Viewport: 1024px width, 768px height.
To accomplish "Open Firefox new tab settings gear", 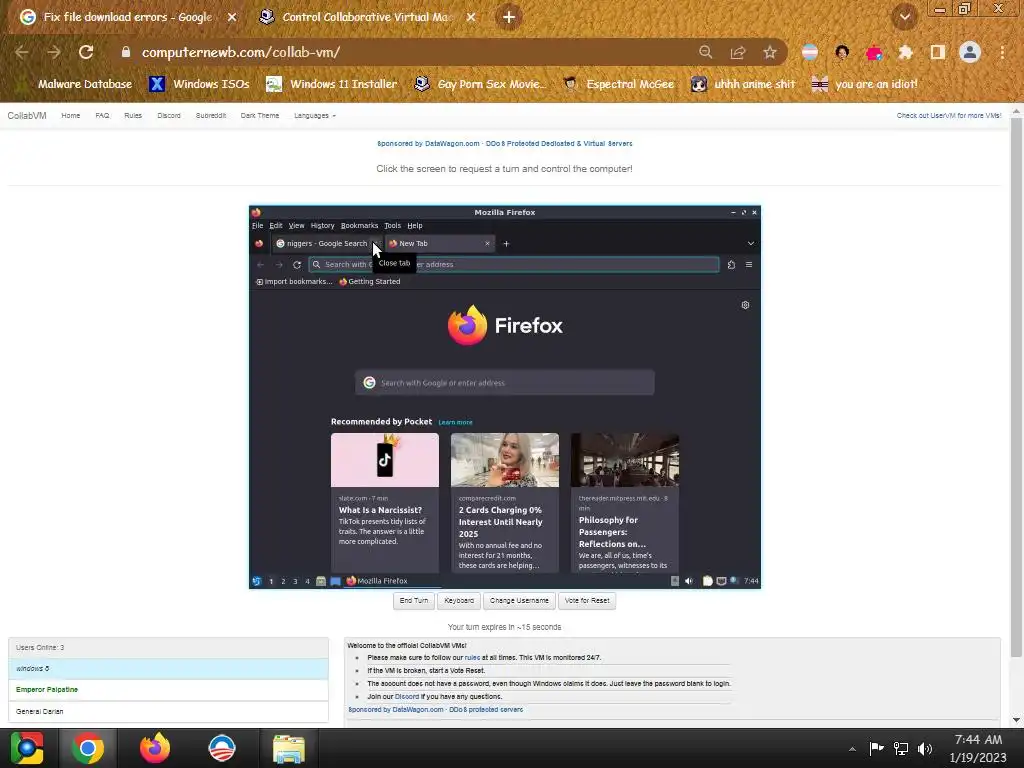I will click(x=745, y=305).
